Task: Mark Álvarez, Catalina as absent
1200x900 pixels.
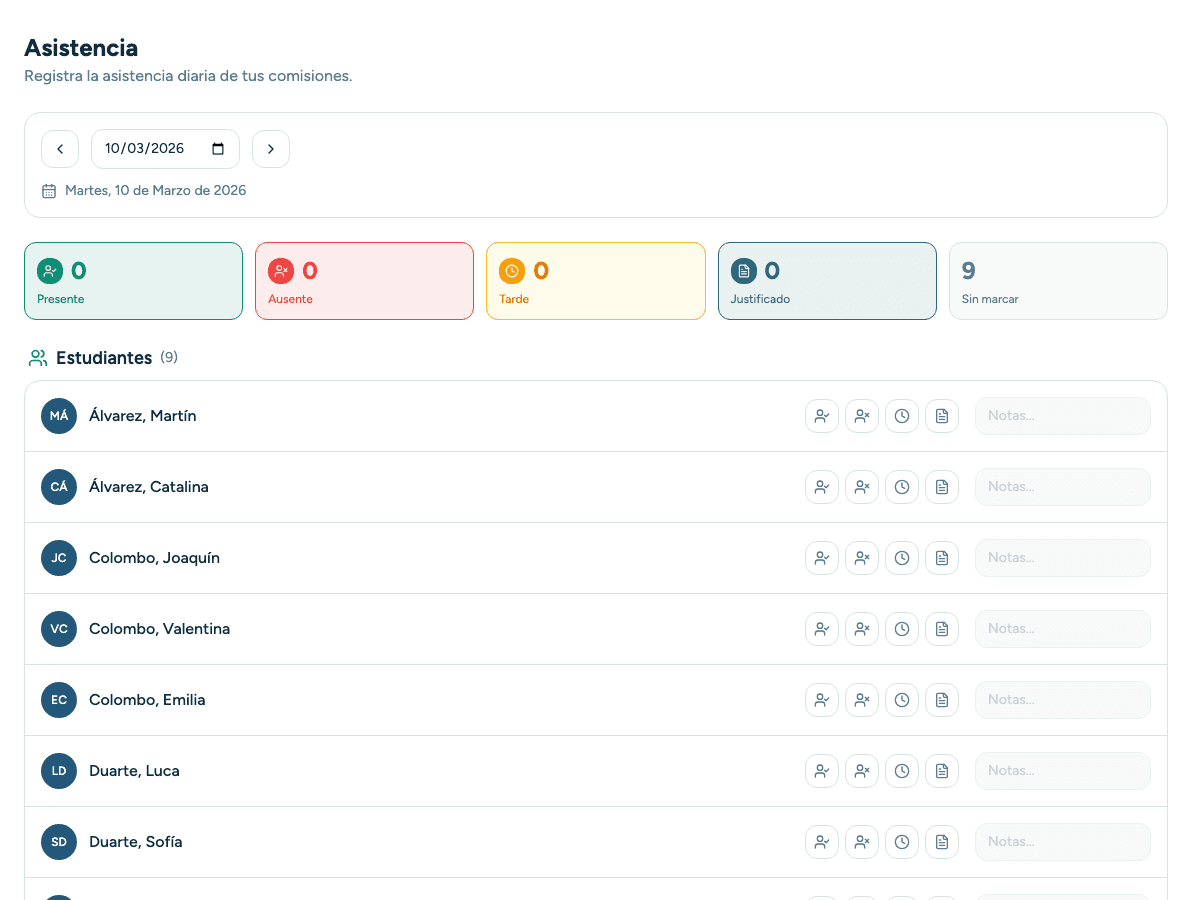Action: 862,487
